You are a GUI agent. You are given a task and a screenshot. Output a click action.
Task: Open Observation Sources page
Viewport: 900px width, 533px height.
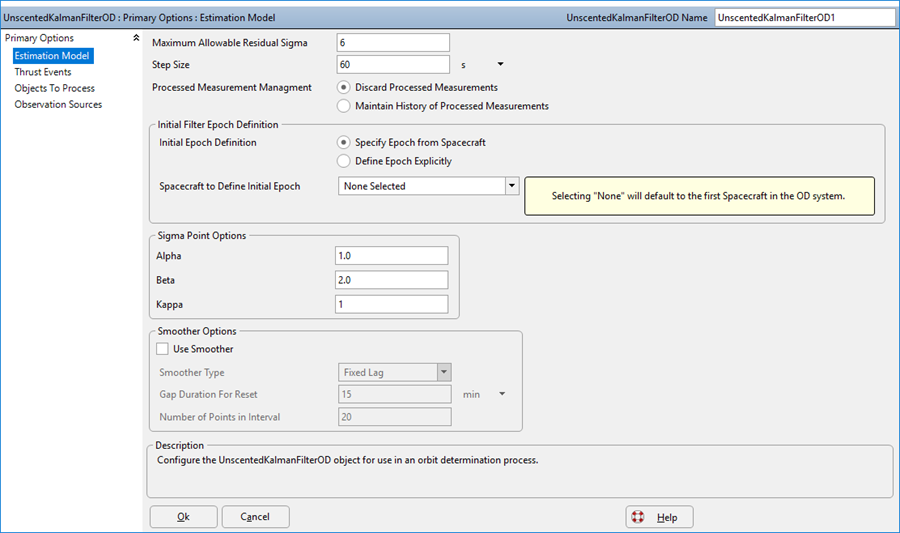click(x=58, y=104)
